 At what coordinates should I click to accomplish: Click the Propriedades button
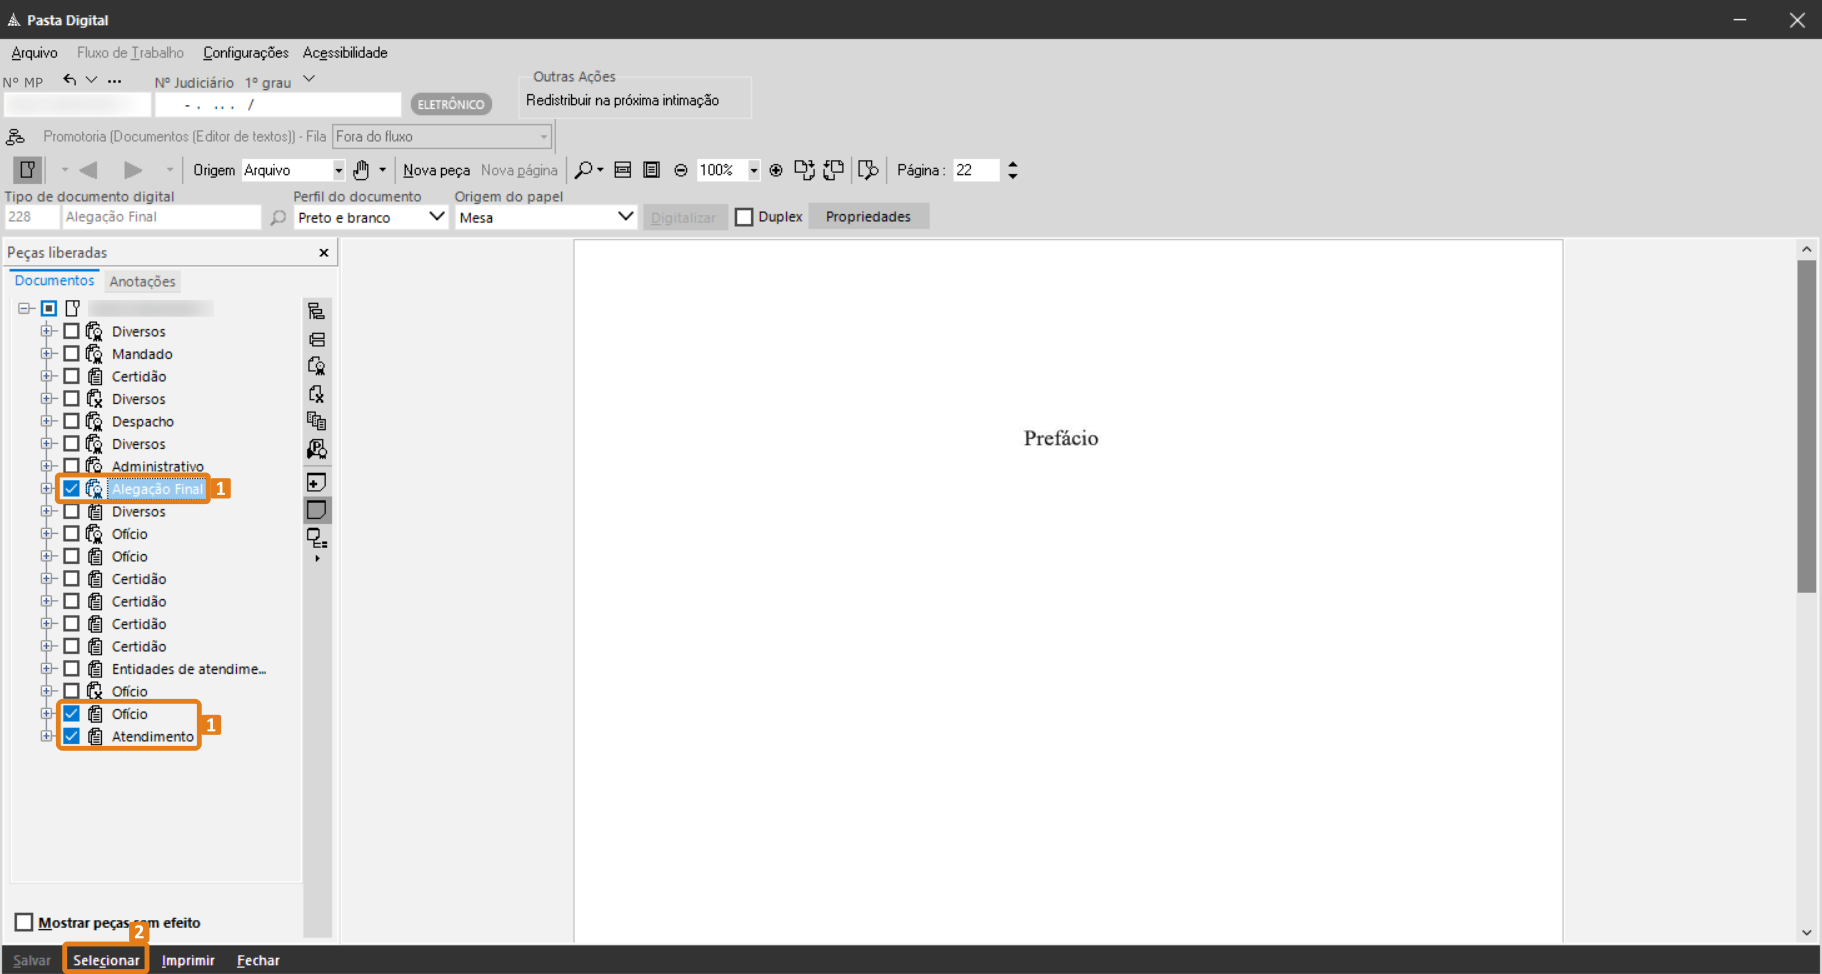tap(868, 217)
